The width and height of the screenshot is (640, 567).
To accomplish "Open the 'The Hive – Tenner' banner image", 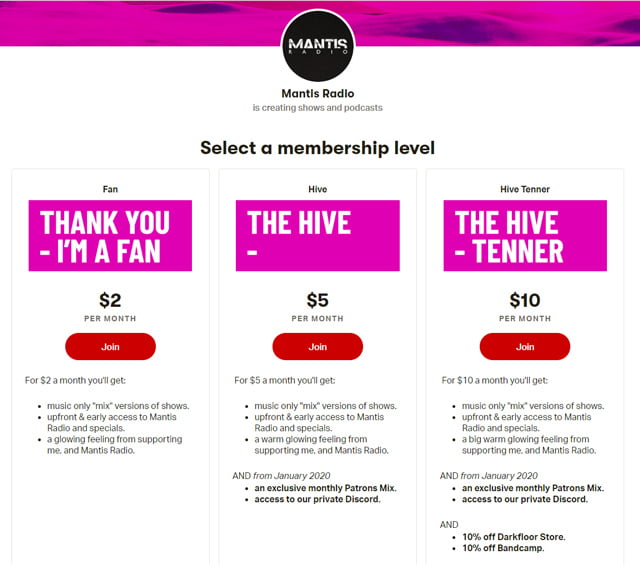I will coord(525,236).
